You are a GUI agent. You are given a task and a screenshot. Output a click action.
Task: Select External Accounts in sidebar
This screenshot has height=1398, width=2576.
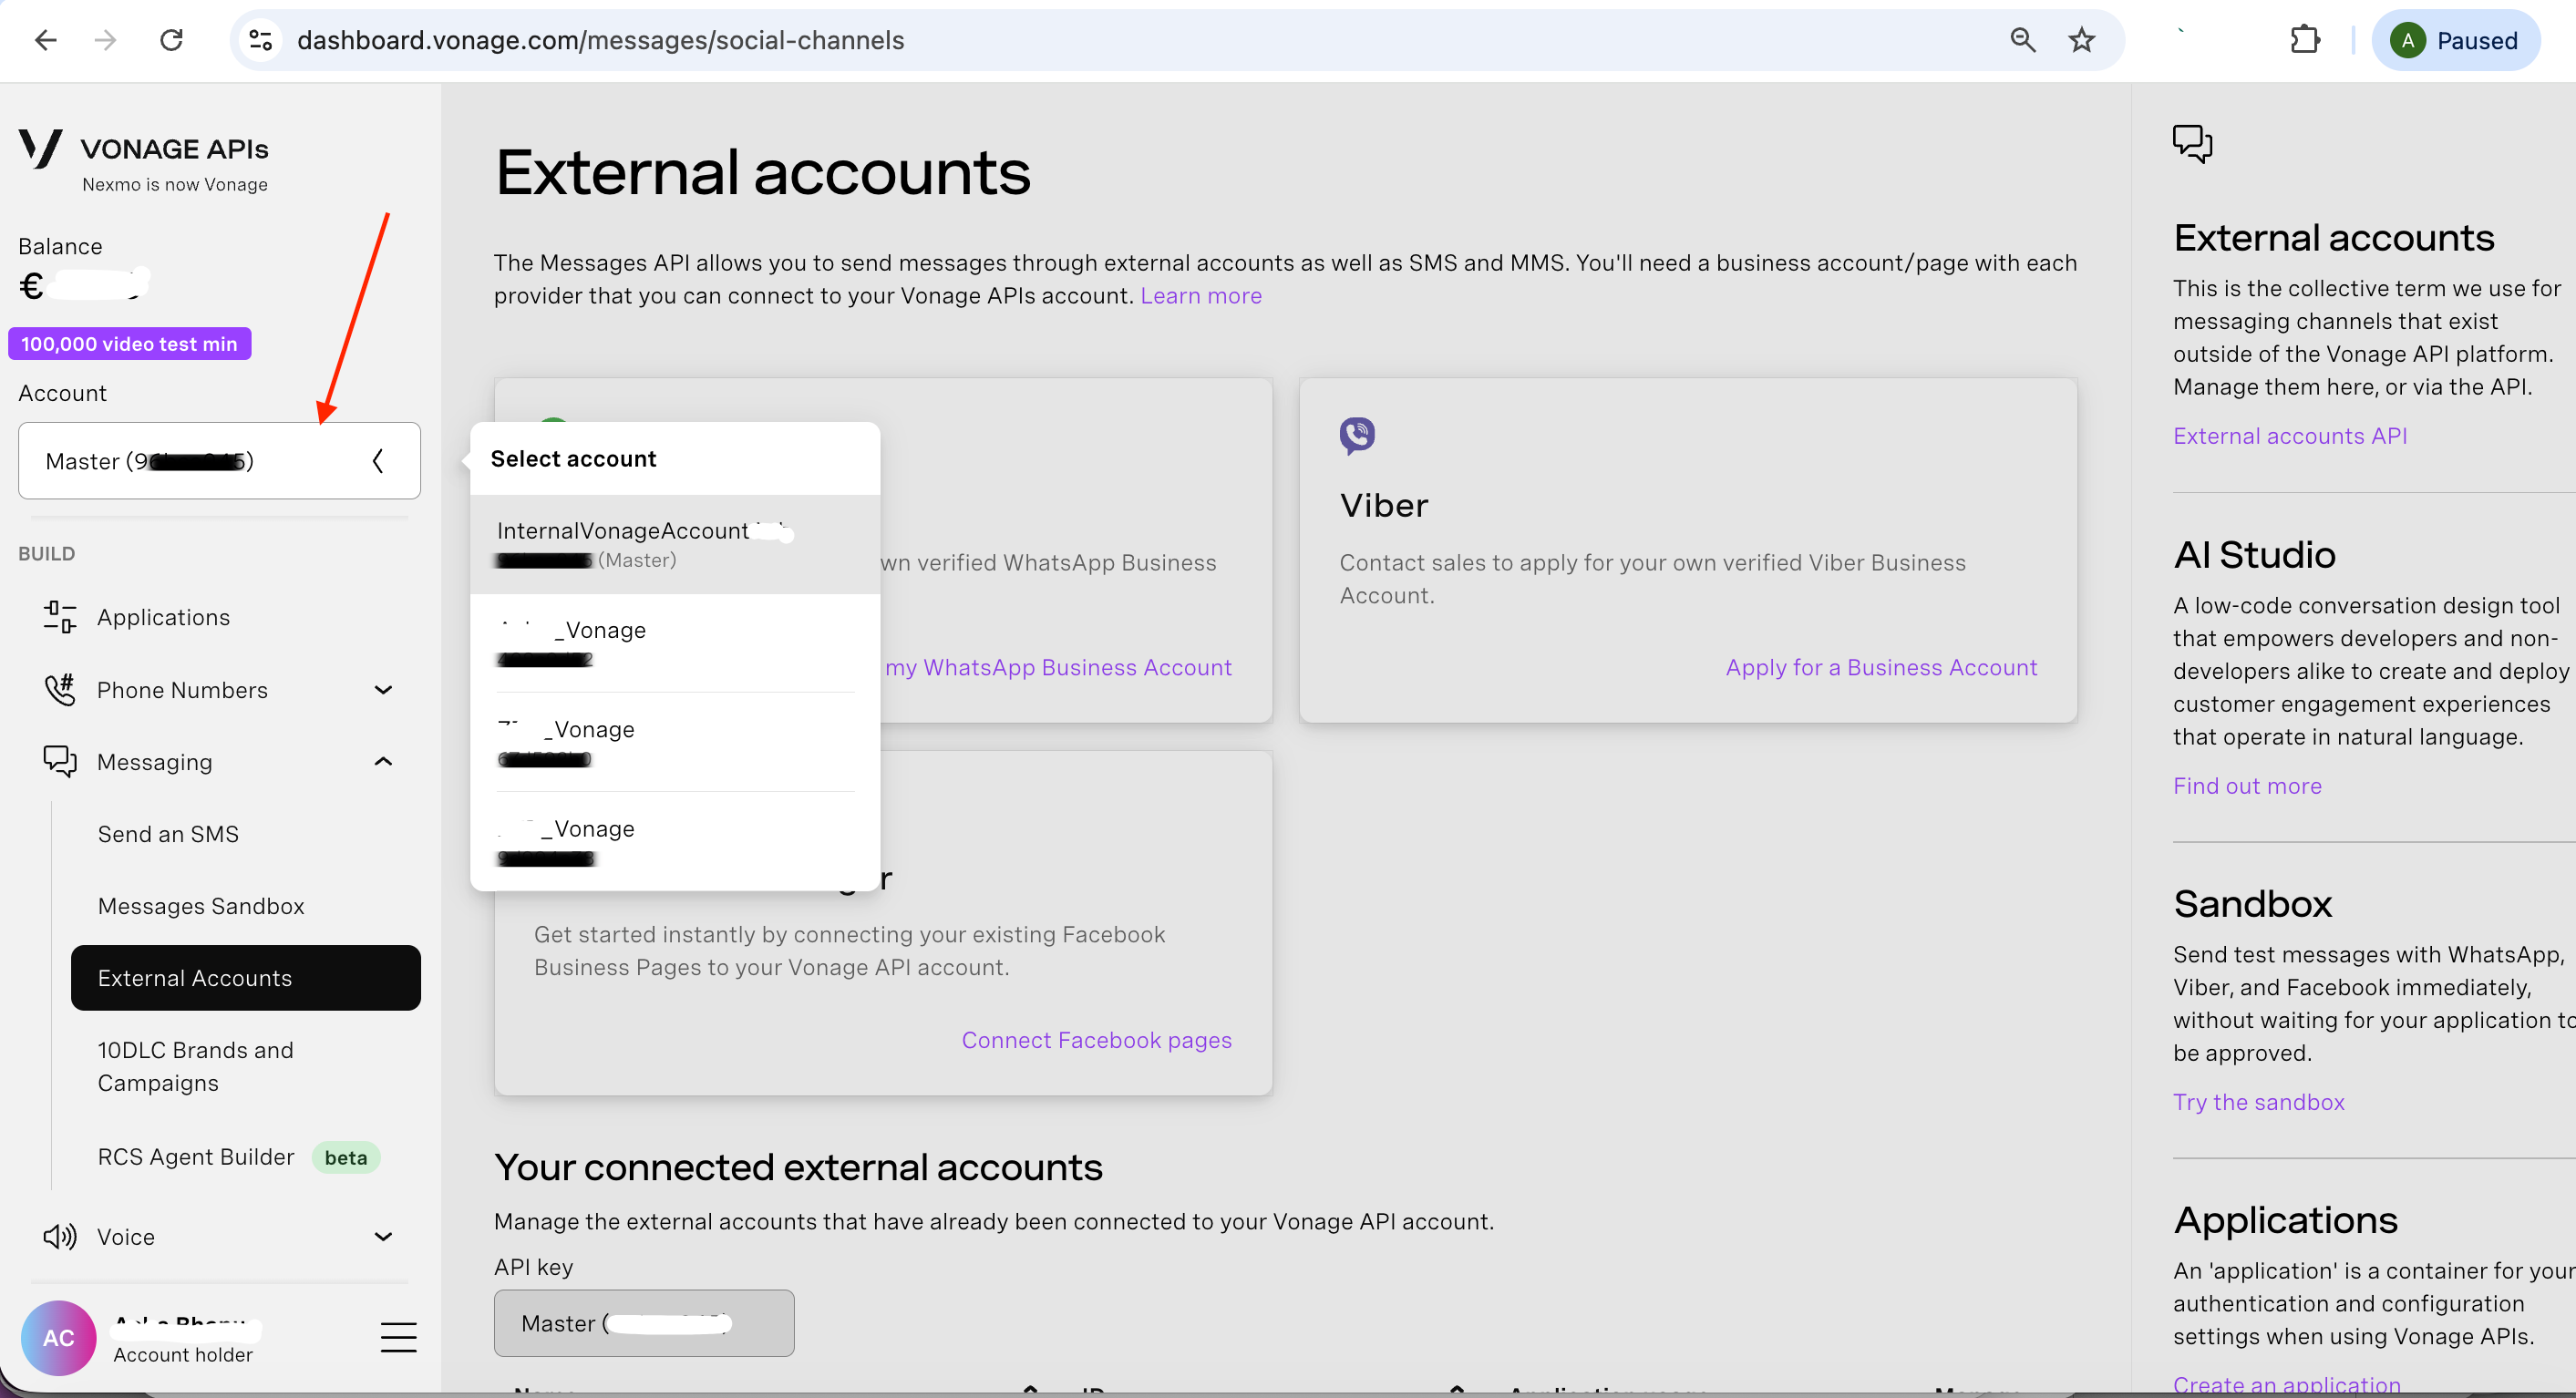pos(246,978)
